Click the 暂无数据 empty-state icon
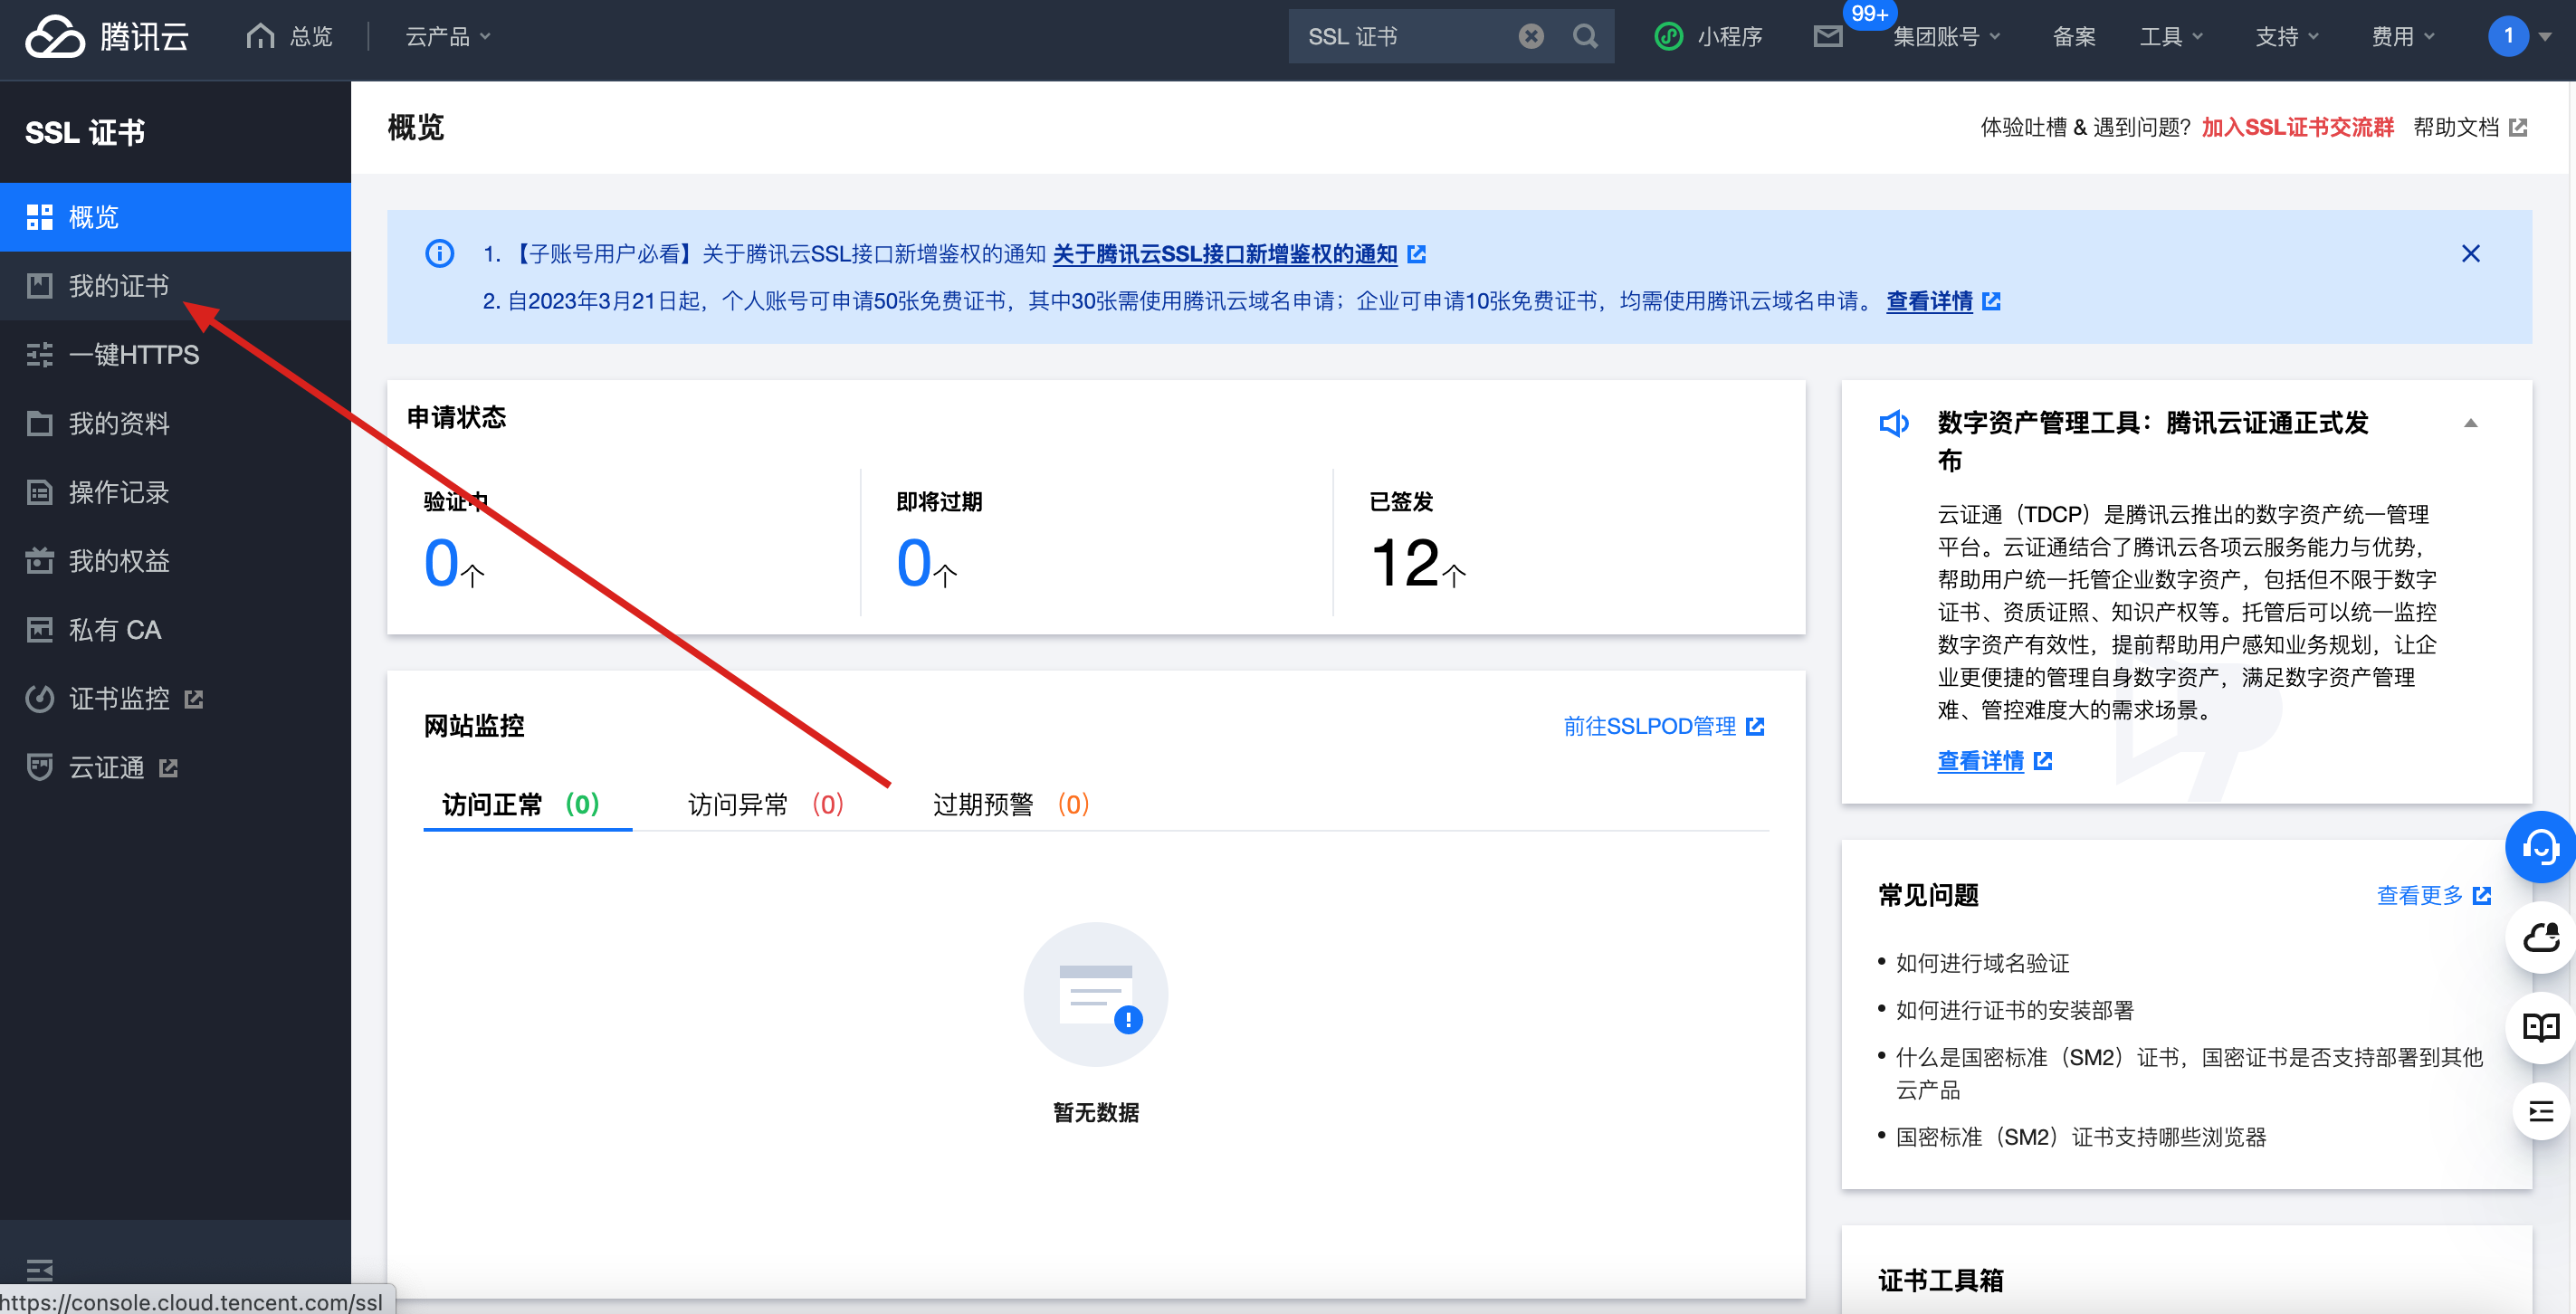 [x=1096, y=995]
